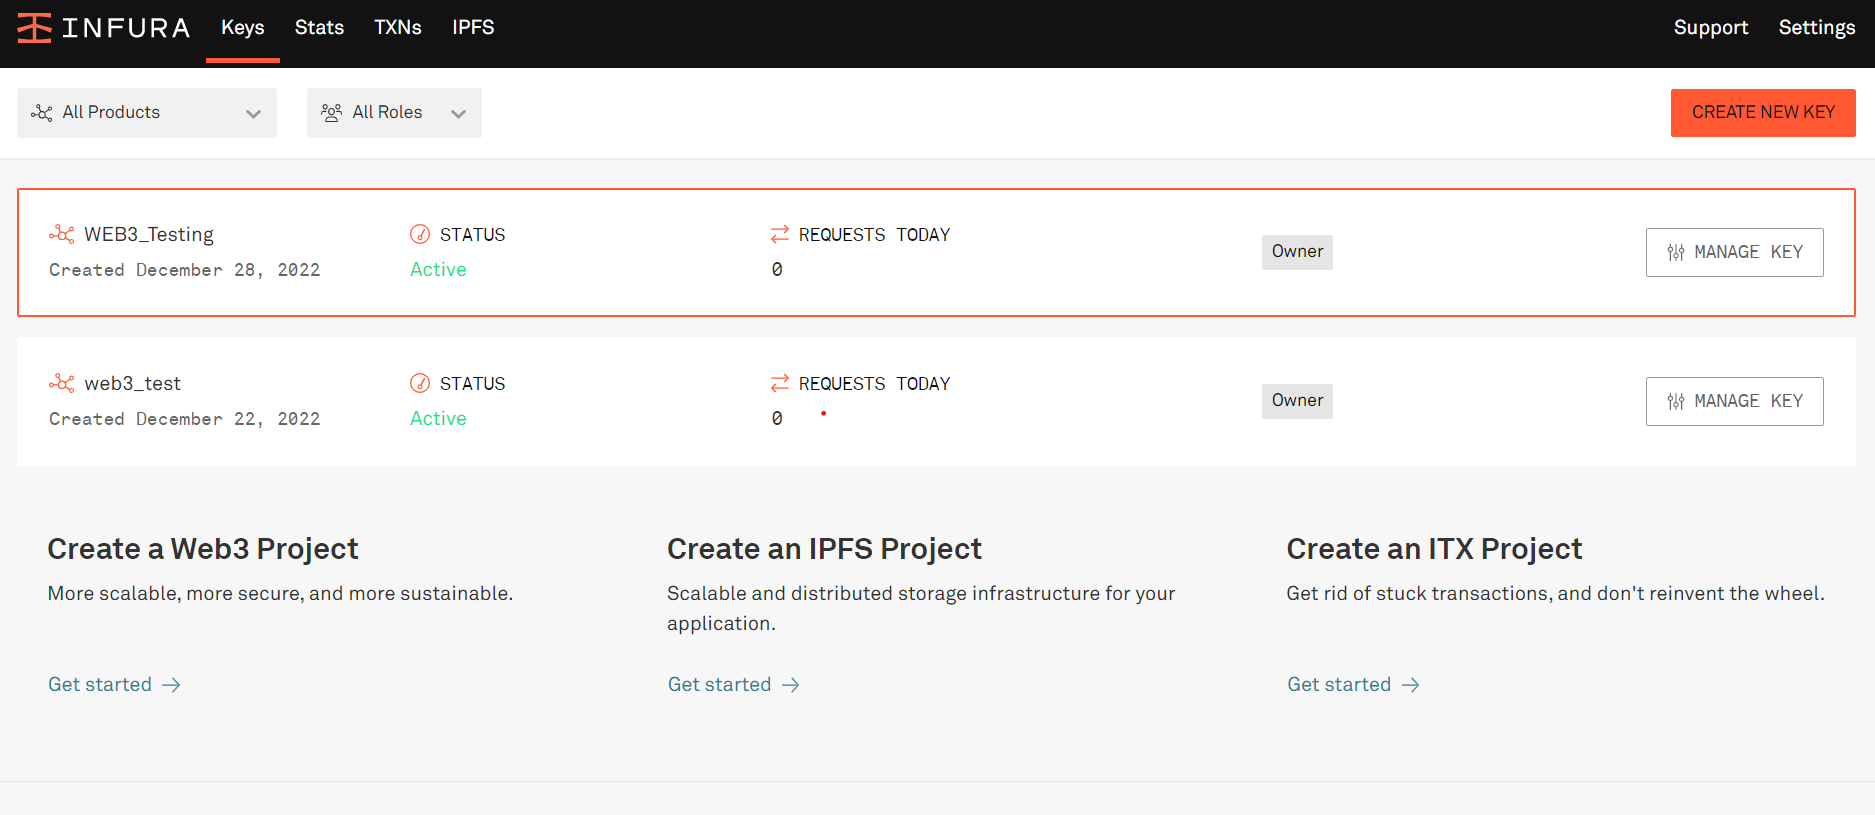Click the WEB3_Testing project icon
The width and height of the screenshot is (1875, 815).
[62, 234]
